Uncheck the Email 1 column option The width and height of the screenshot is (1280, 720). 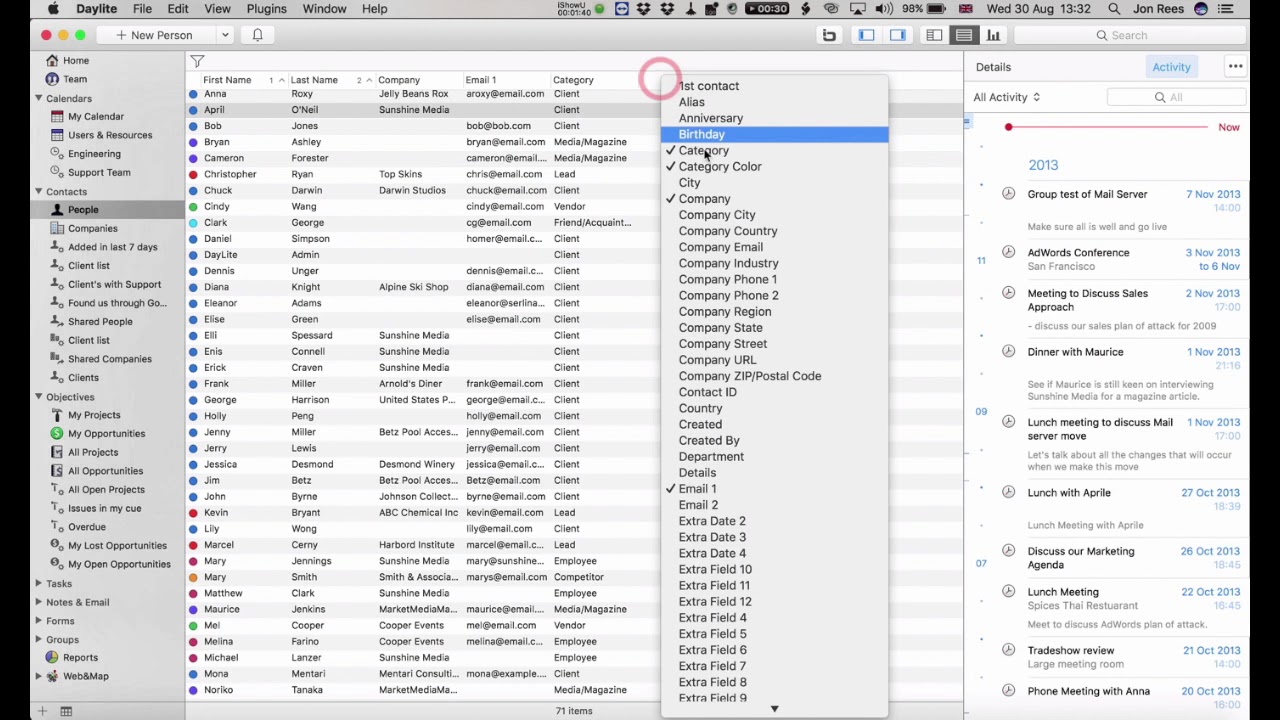point(773,489)
